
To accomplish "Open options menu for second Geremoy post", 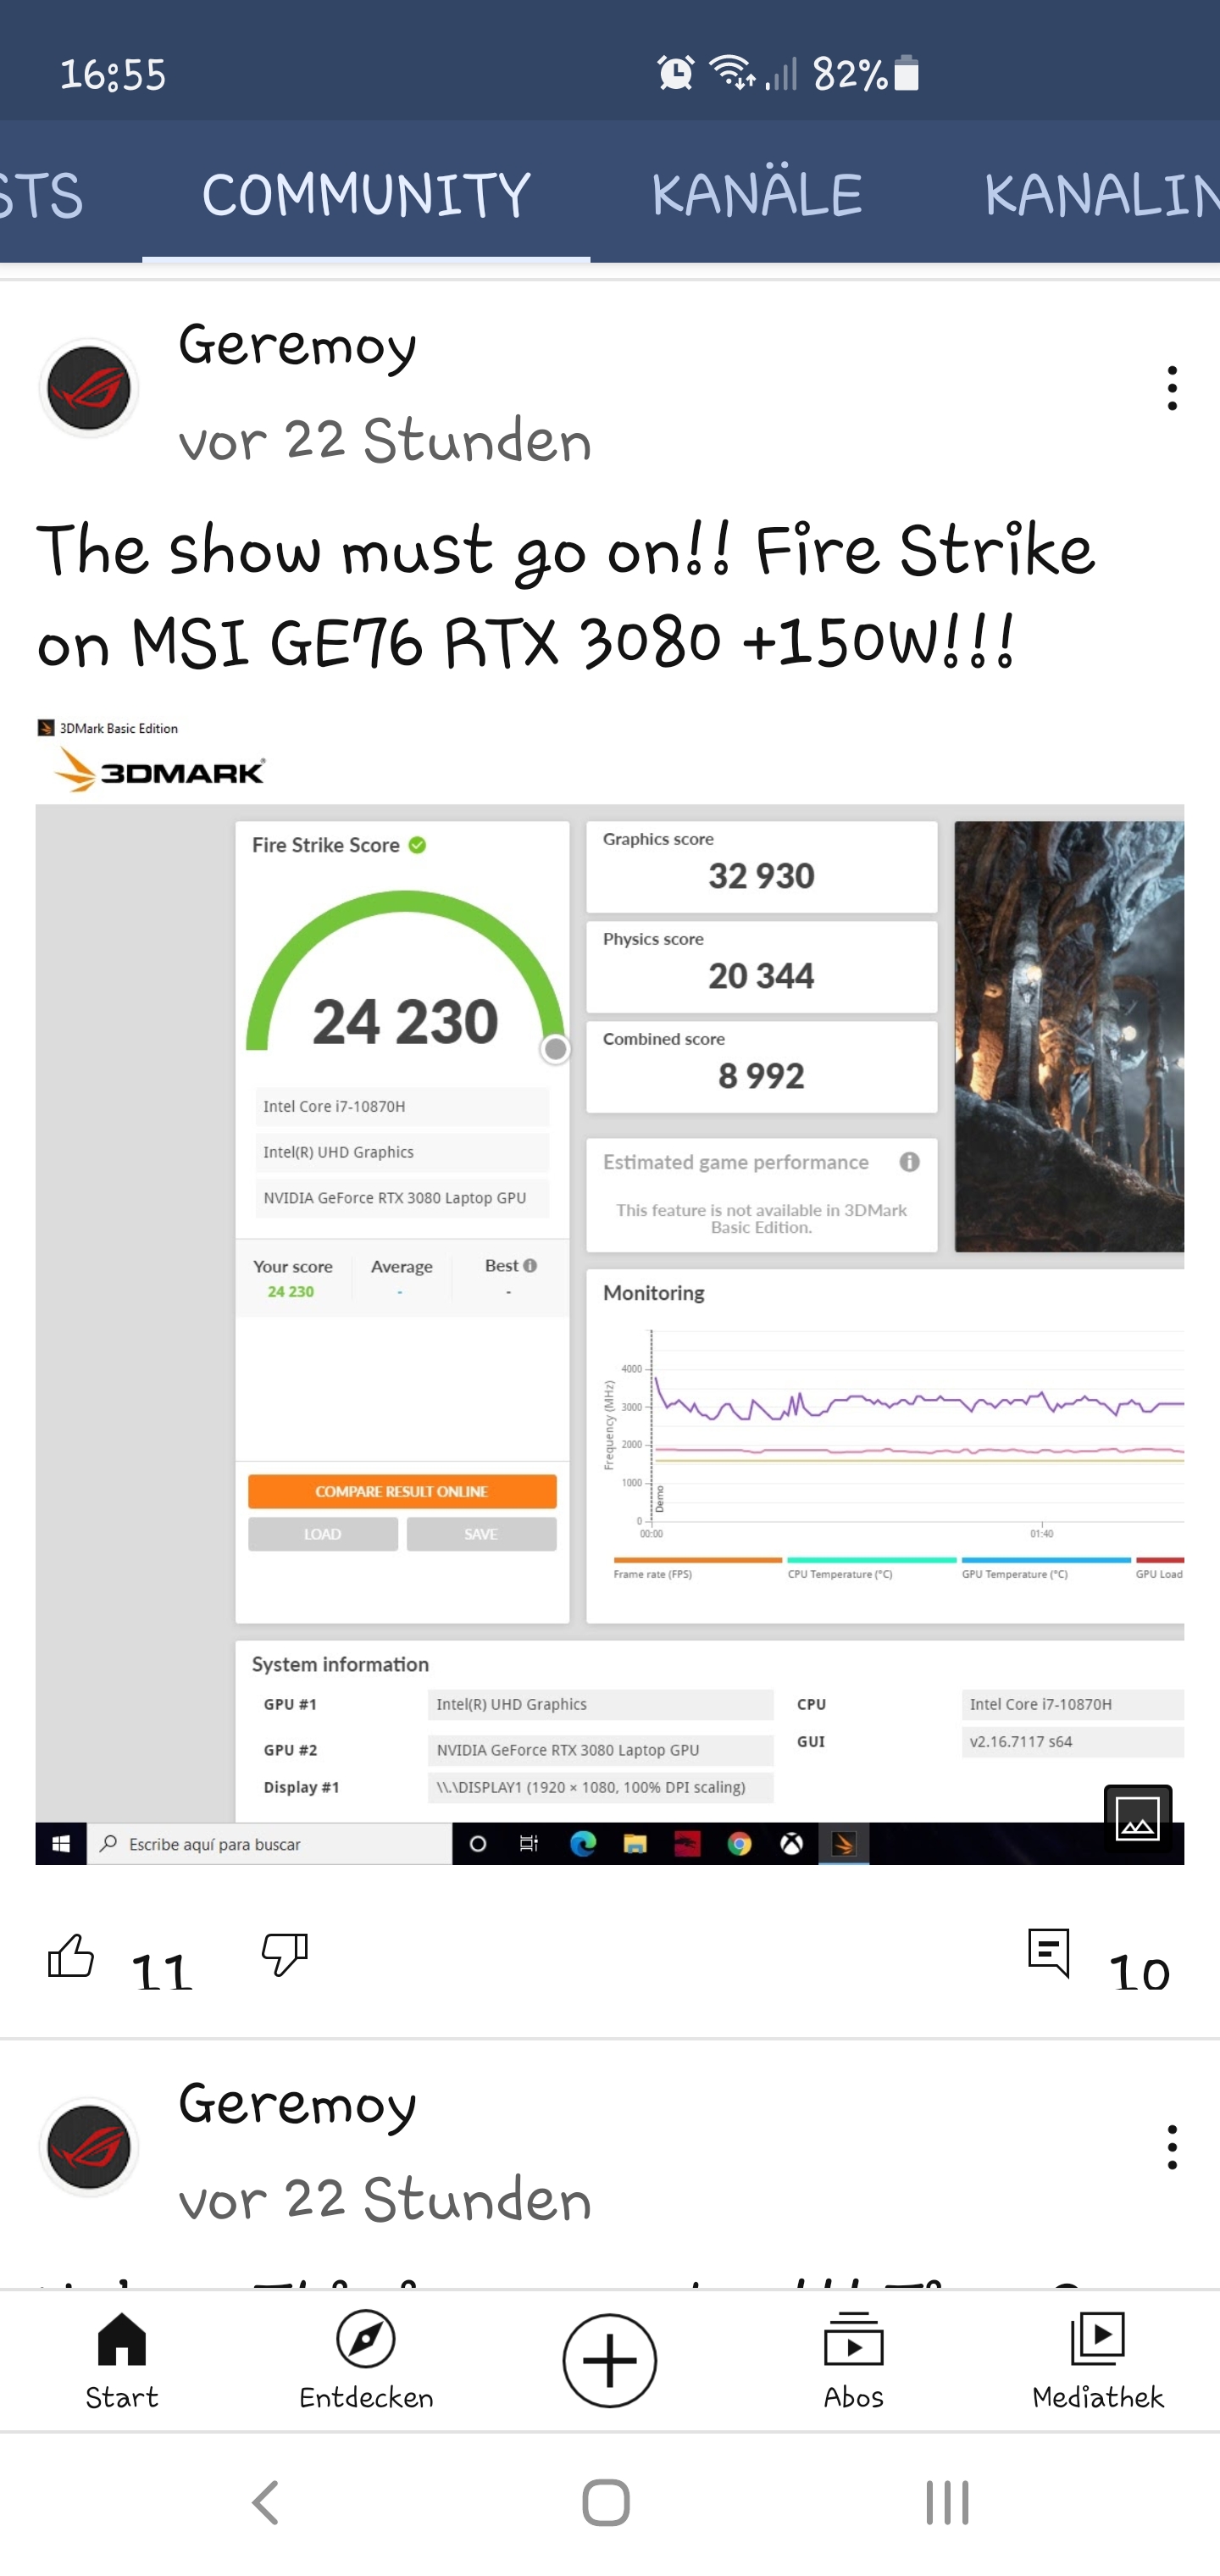I will pyautogui.click(x=1172, y=2147).
